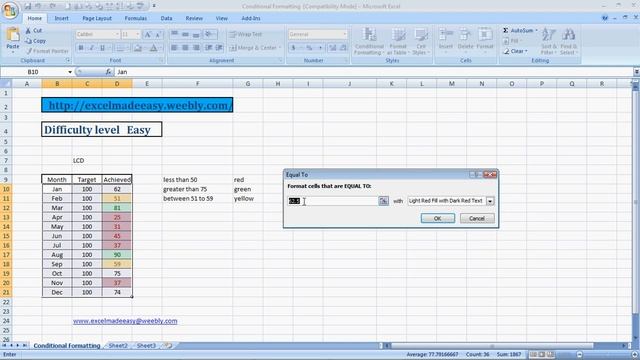Image resolution: width=640 pixels, height=360 pixels.
Task: Toggle Align Text Left
Action: [x=174, y=48]
